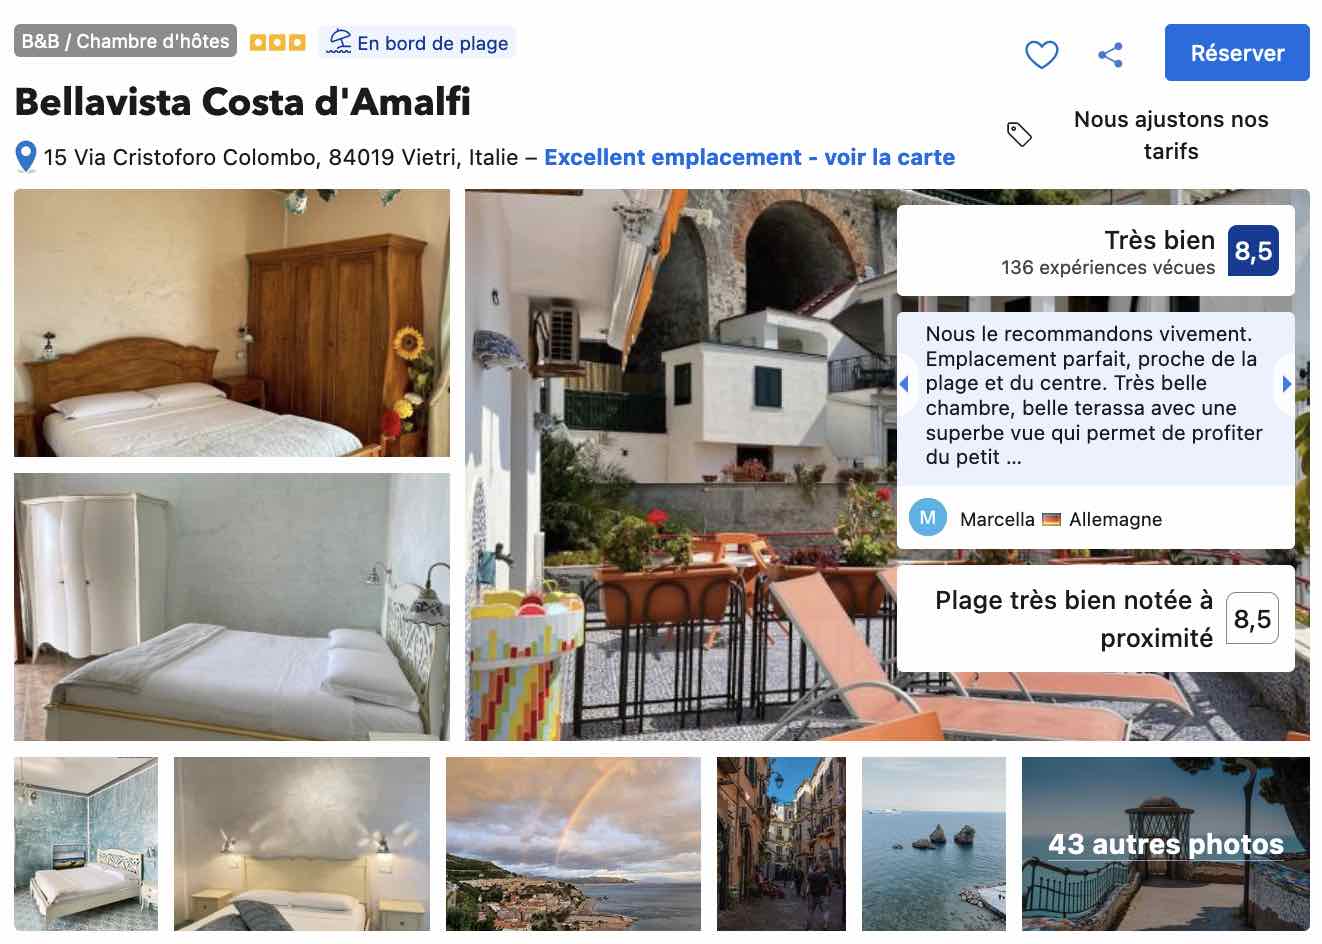View the sea rocks thumbnail
The height and width of the screenshot is (944, 1322).
tap(933, 844)
